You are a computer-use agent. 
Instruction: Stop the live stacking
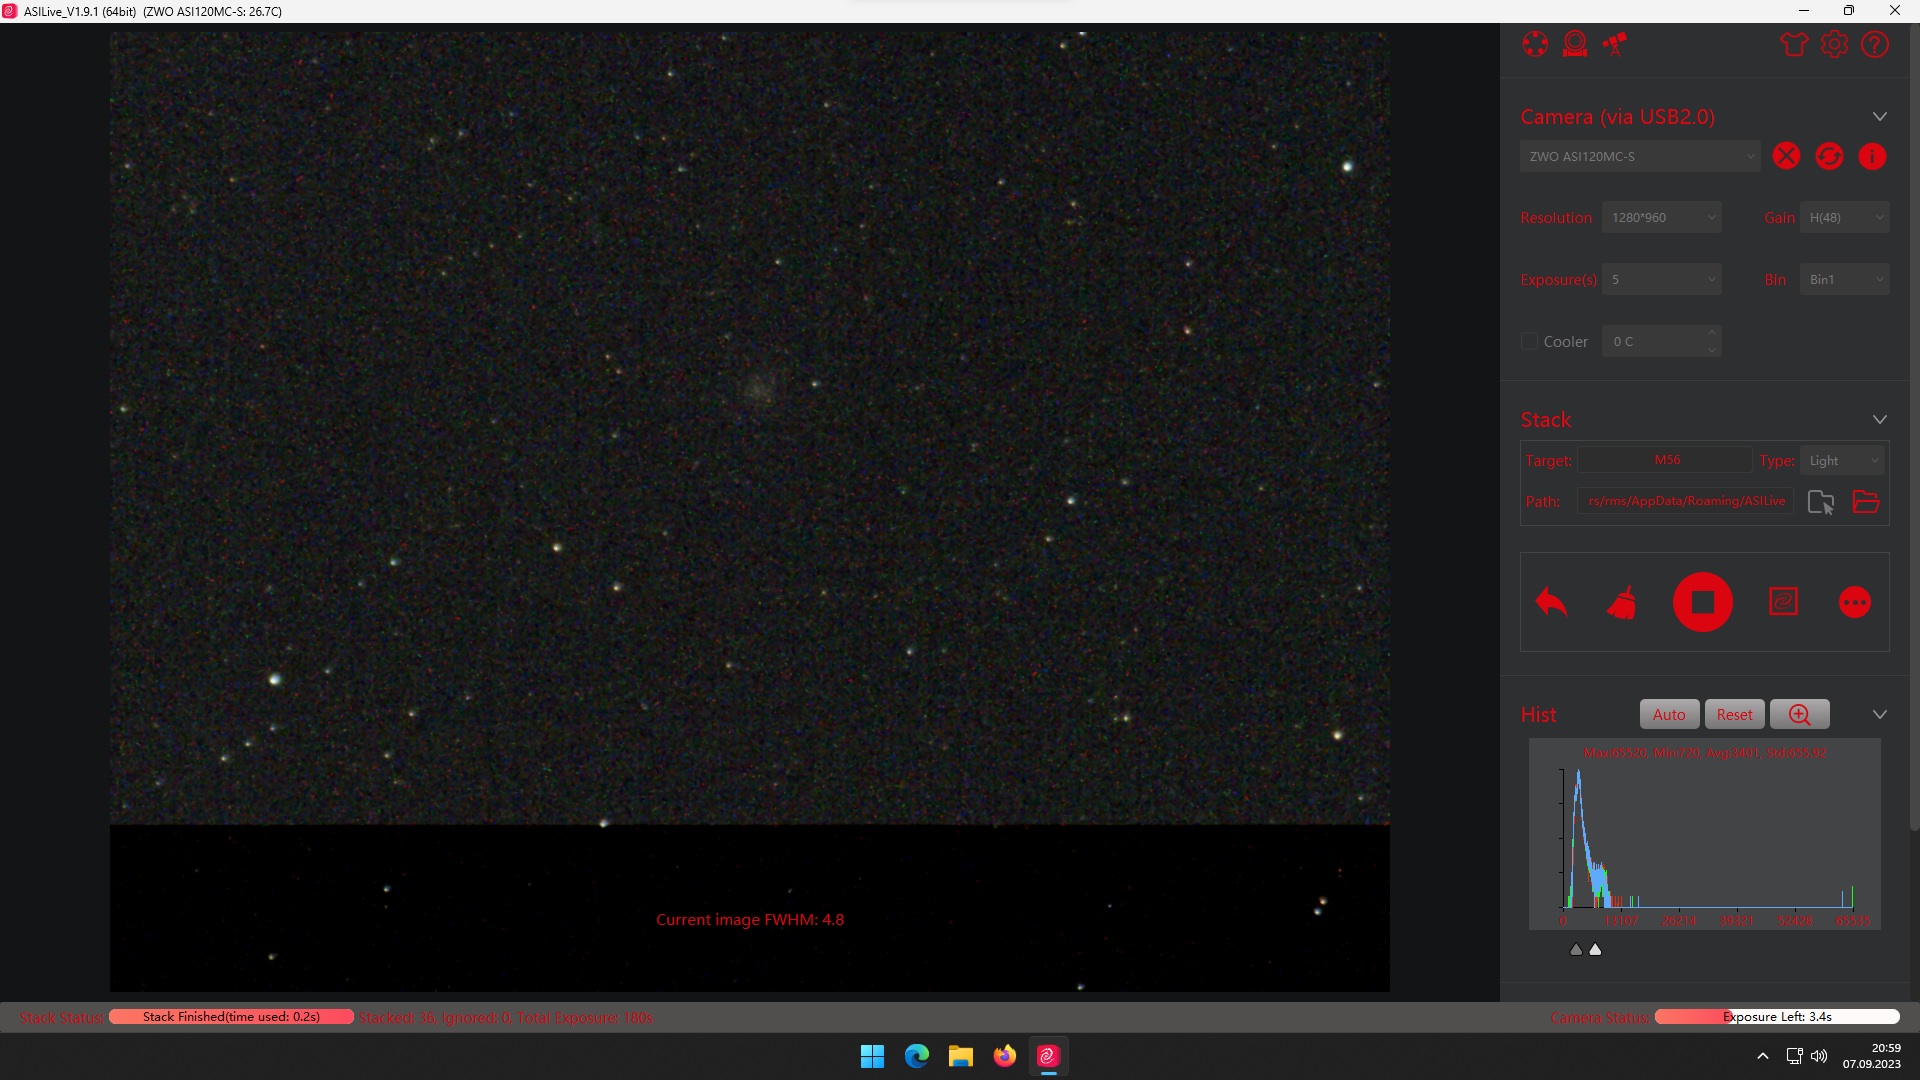click(1703, 602)
